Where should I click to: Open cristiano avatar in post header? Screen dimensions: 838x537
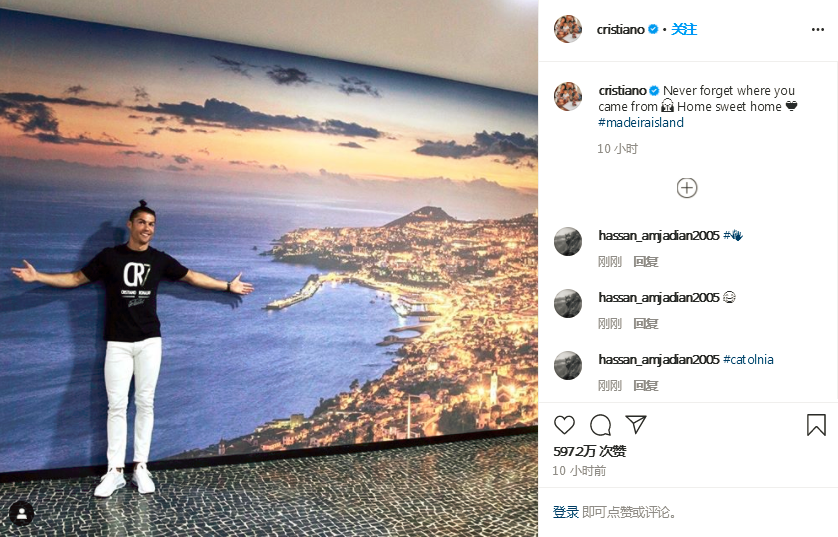point(568,29)
